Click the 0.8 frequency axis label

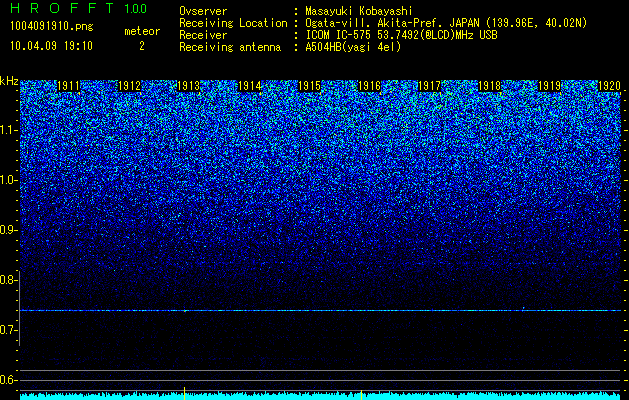(8, 280)
